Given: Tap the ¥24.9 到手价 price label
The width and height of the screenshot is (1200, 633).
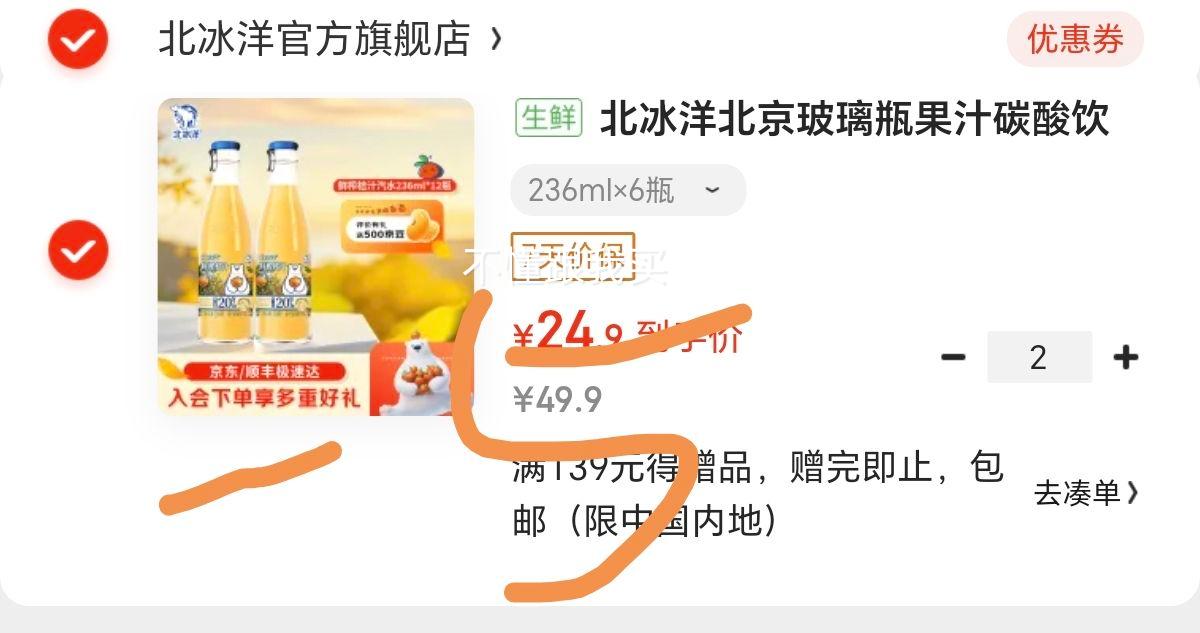Looking at the screenshot, I should [x=627, y=334].
